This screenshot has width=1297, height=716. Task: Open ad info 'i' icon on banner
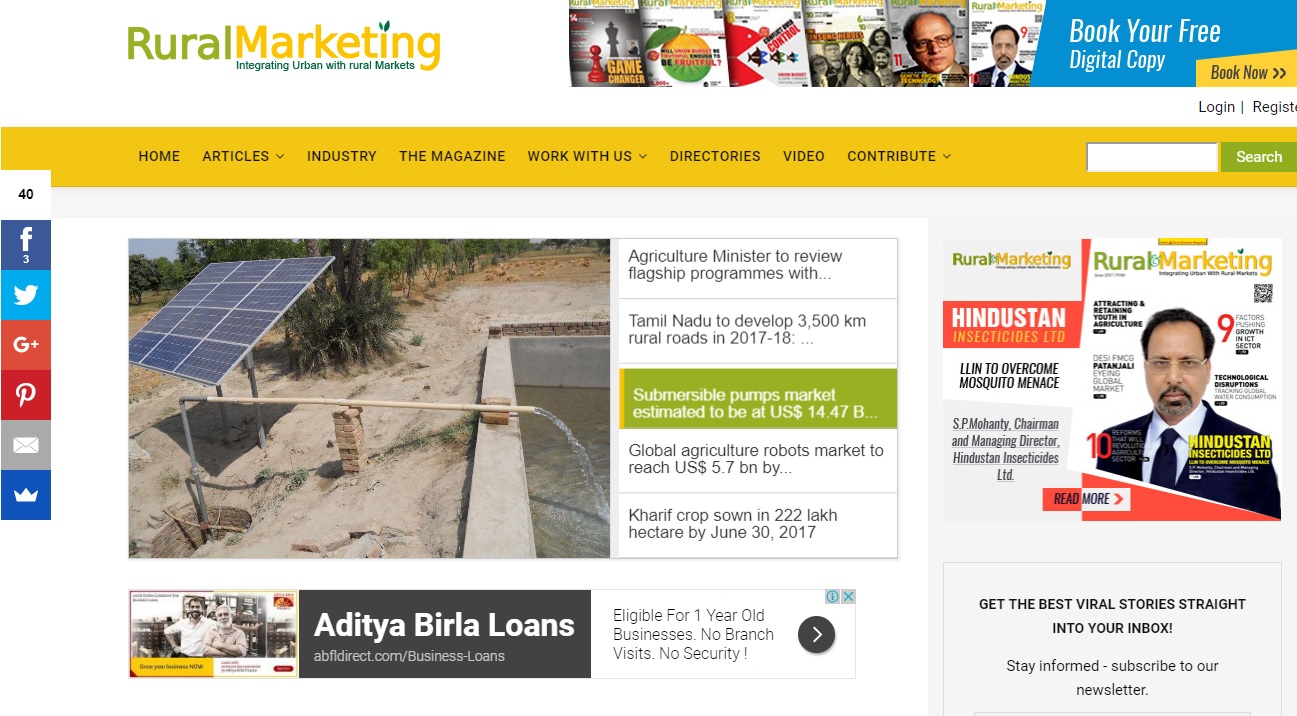pyautogui.click(x=832, y=597)
